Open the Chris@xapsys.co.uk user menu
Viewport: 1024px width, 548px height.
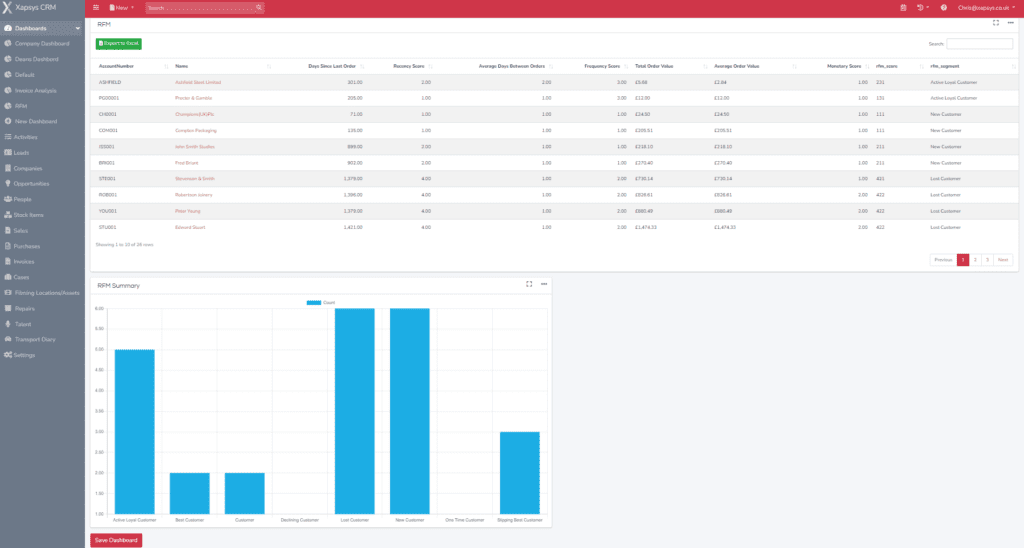[x=986, y=8]
